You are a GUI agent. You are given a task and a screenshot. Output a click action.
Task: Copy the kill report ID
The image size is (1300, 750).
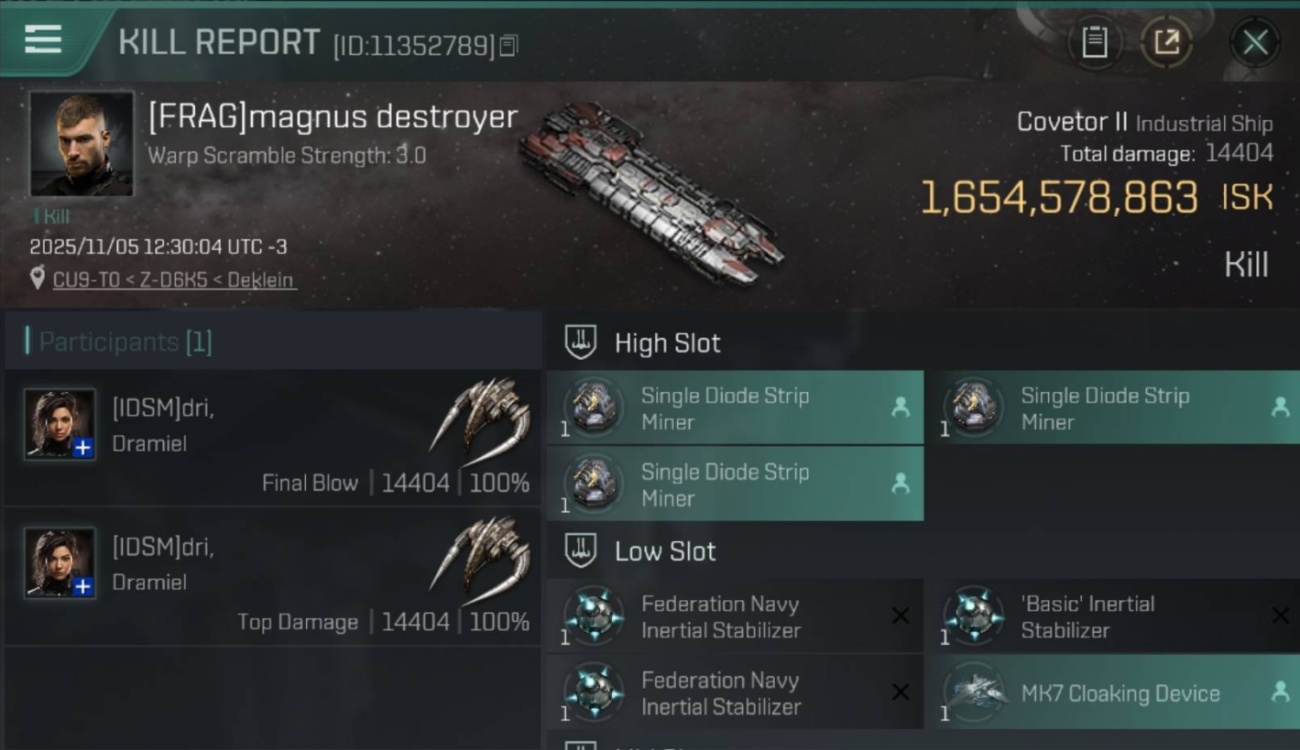coord(509,45)
